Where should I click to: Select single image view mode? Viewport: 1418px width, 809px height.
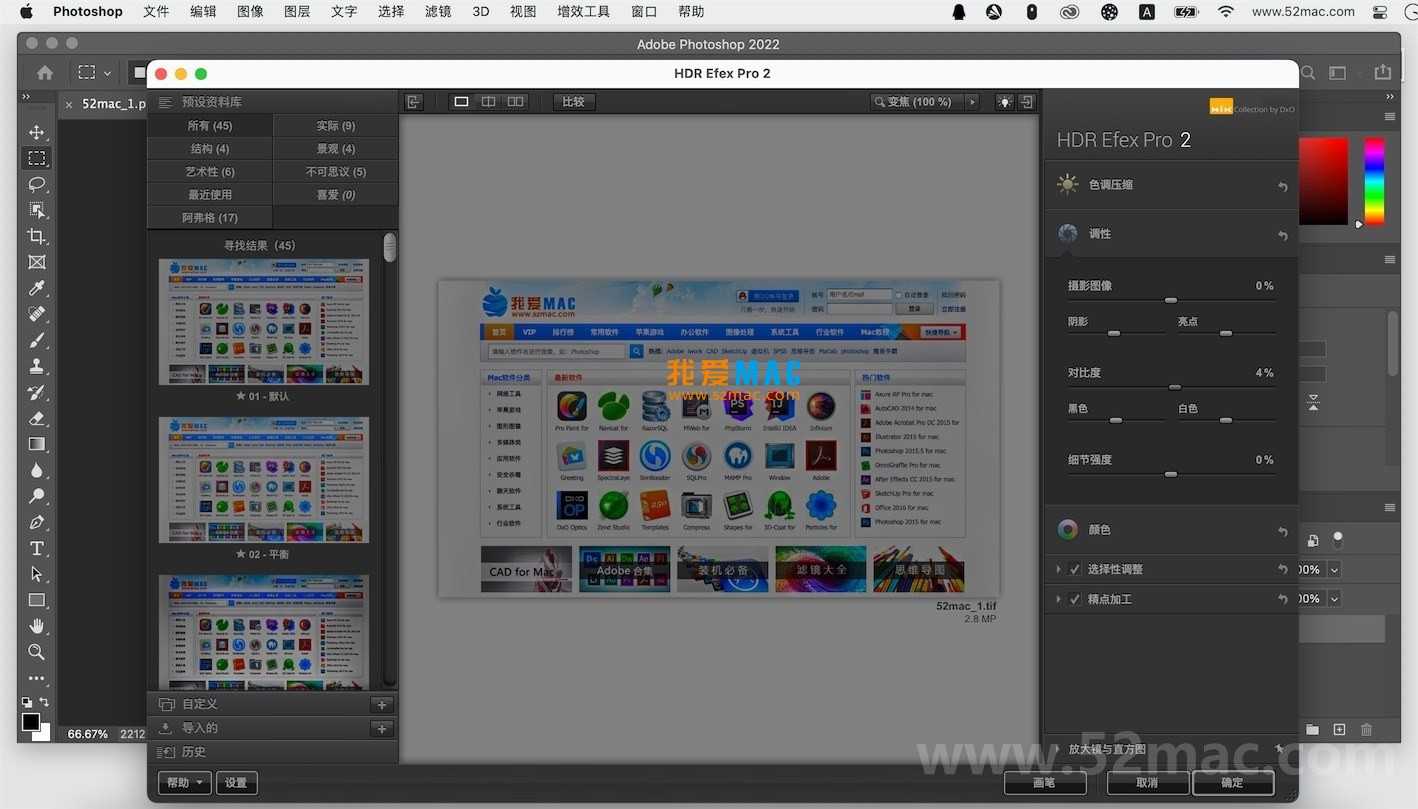point(461,101)
